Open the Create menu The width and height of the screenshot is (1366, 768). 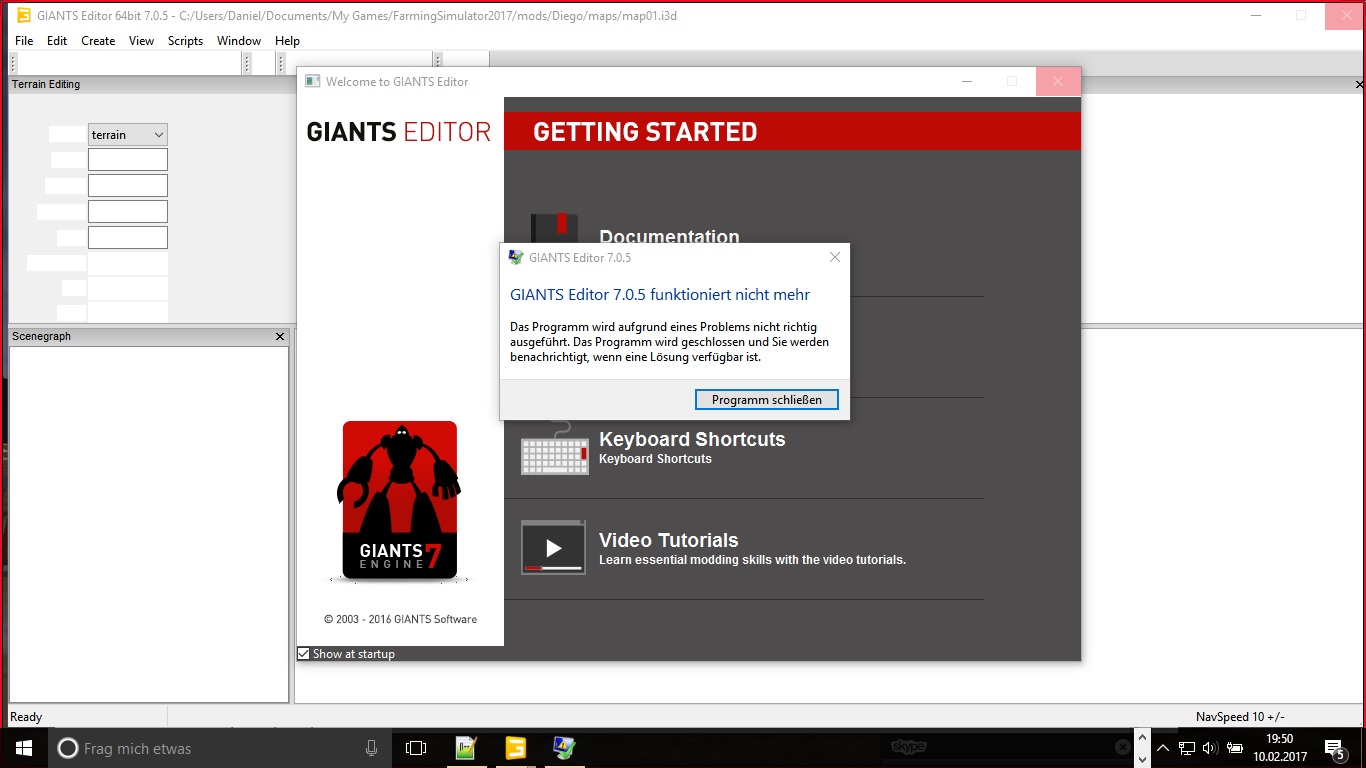click(98, 41)
